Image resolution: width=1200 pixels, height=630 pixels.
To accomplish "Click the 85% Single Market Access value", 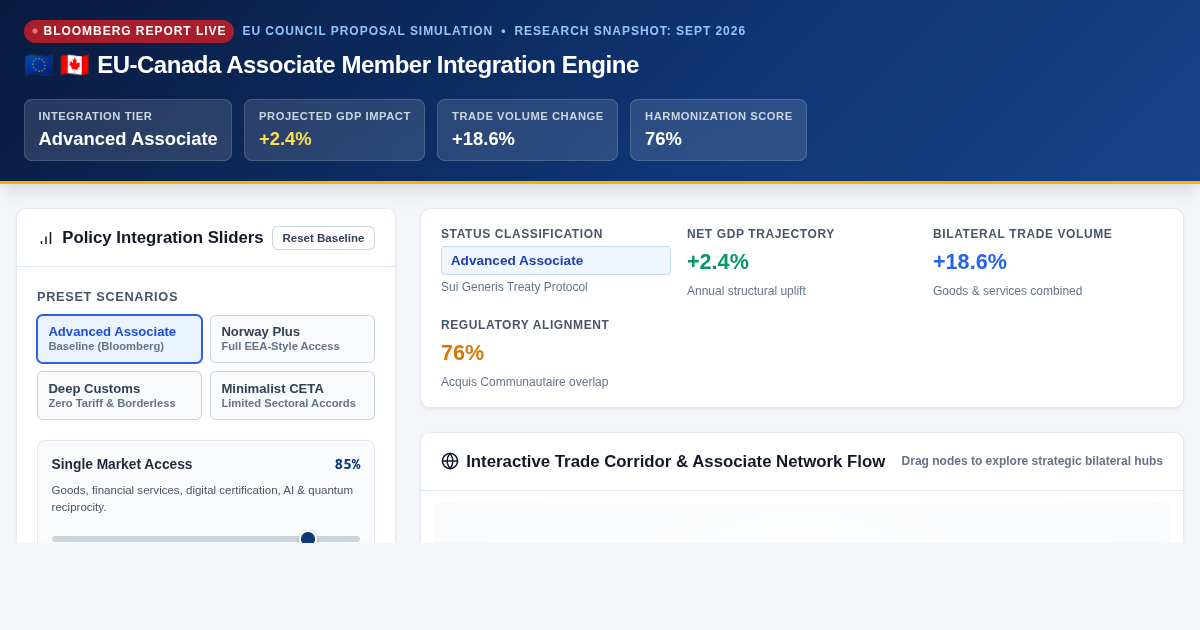I will click(x=347, y=464).
